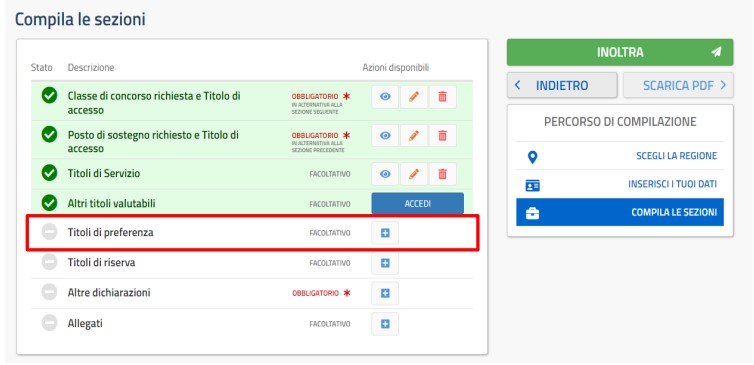Submit the application with INOLTRA button

(x=620, y=52)
